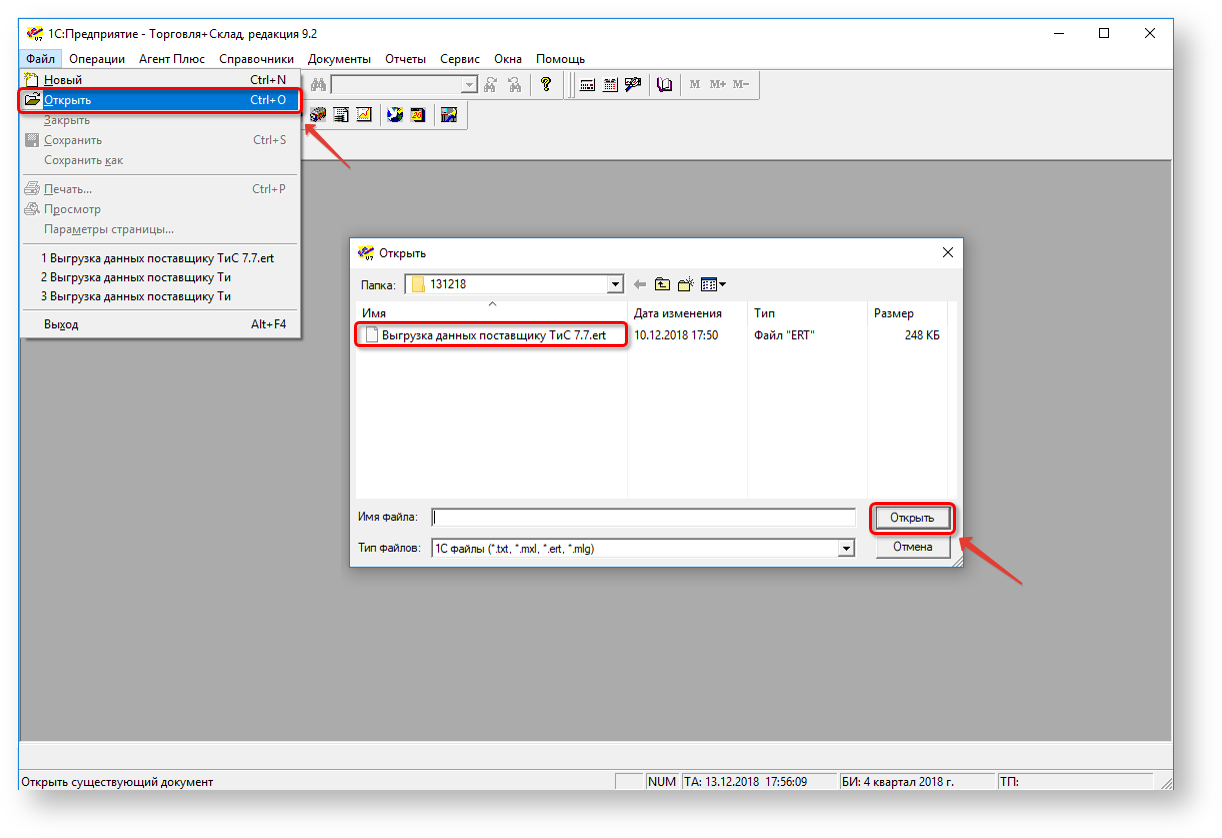1222x838 pixels.
Task: Open the Документы menu
Action: [x=339, y=59]
